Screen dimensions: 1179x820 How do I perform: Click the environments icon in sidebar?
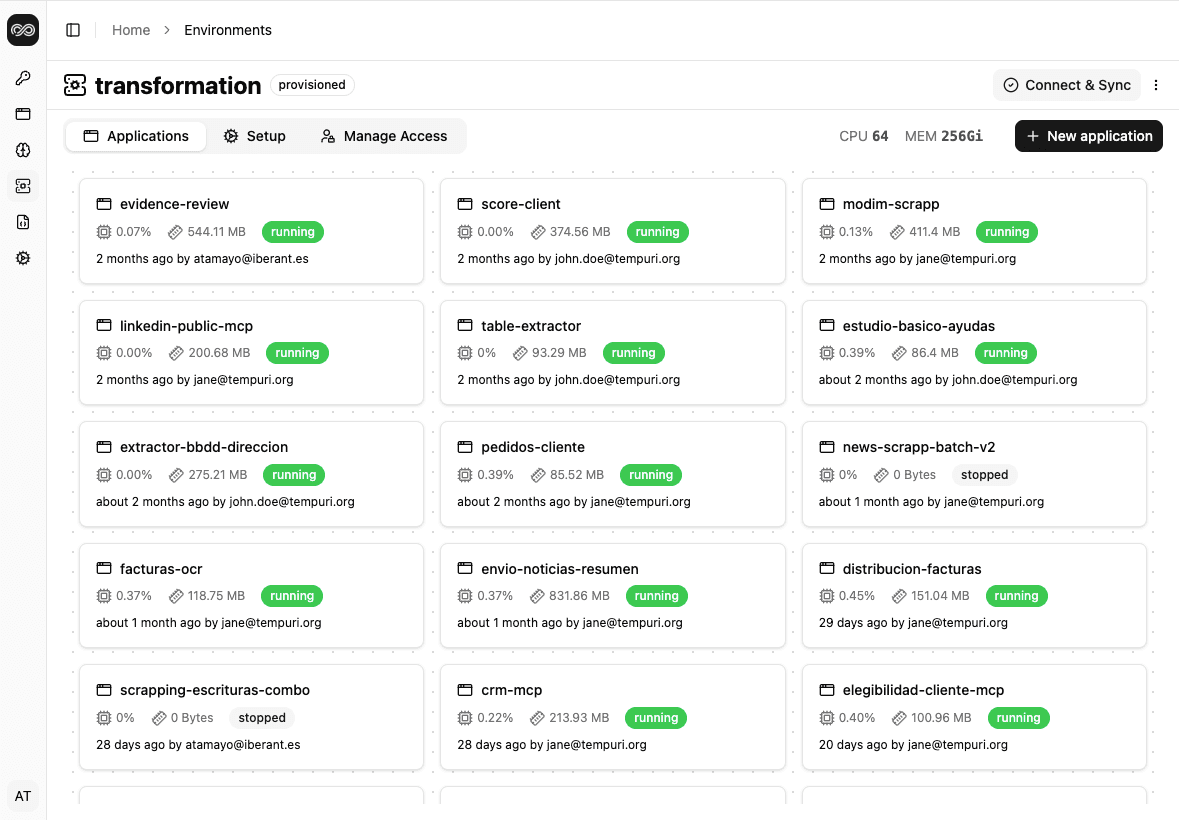tap(22, 186)
